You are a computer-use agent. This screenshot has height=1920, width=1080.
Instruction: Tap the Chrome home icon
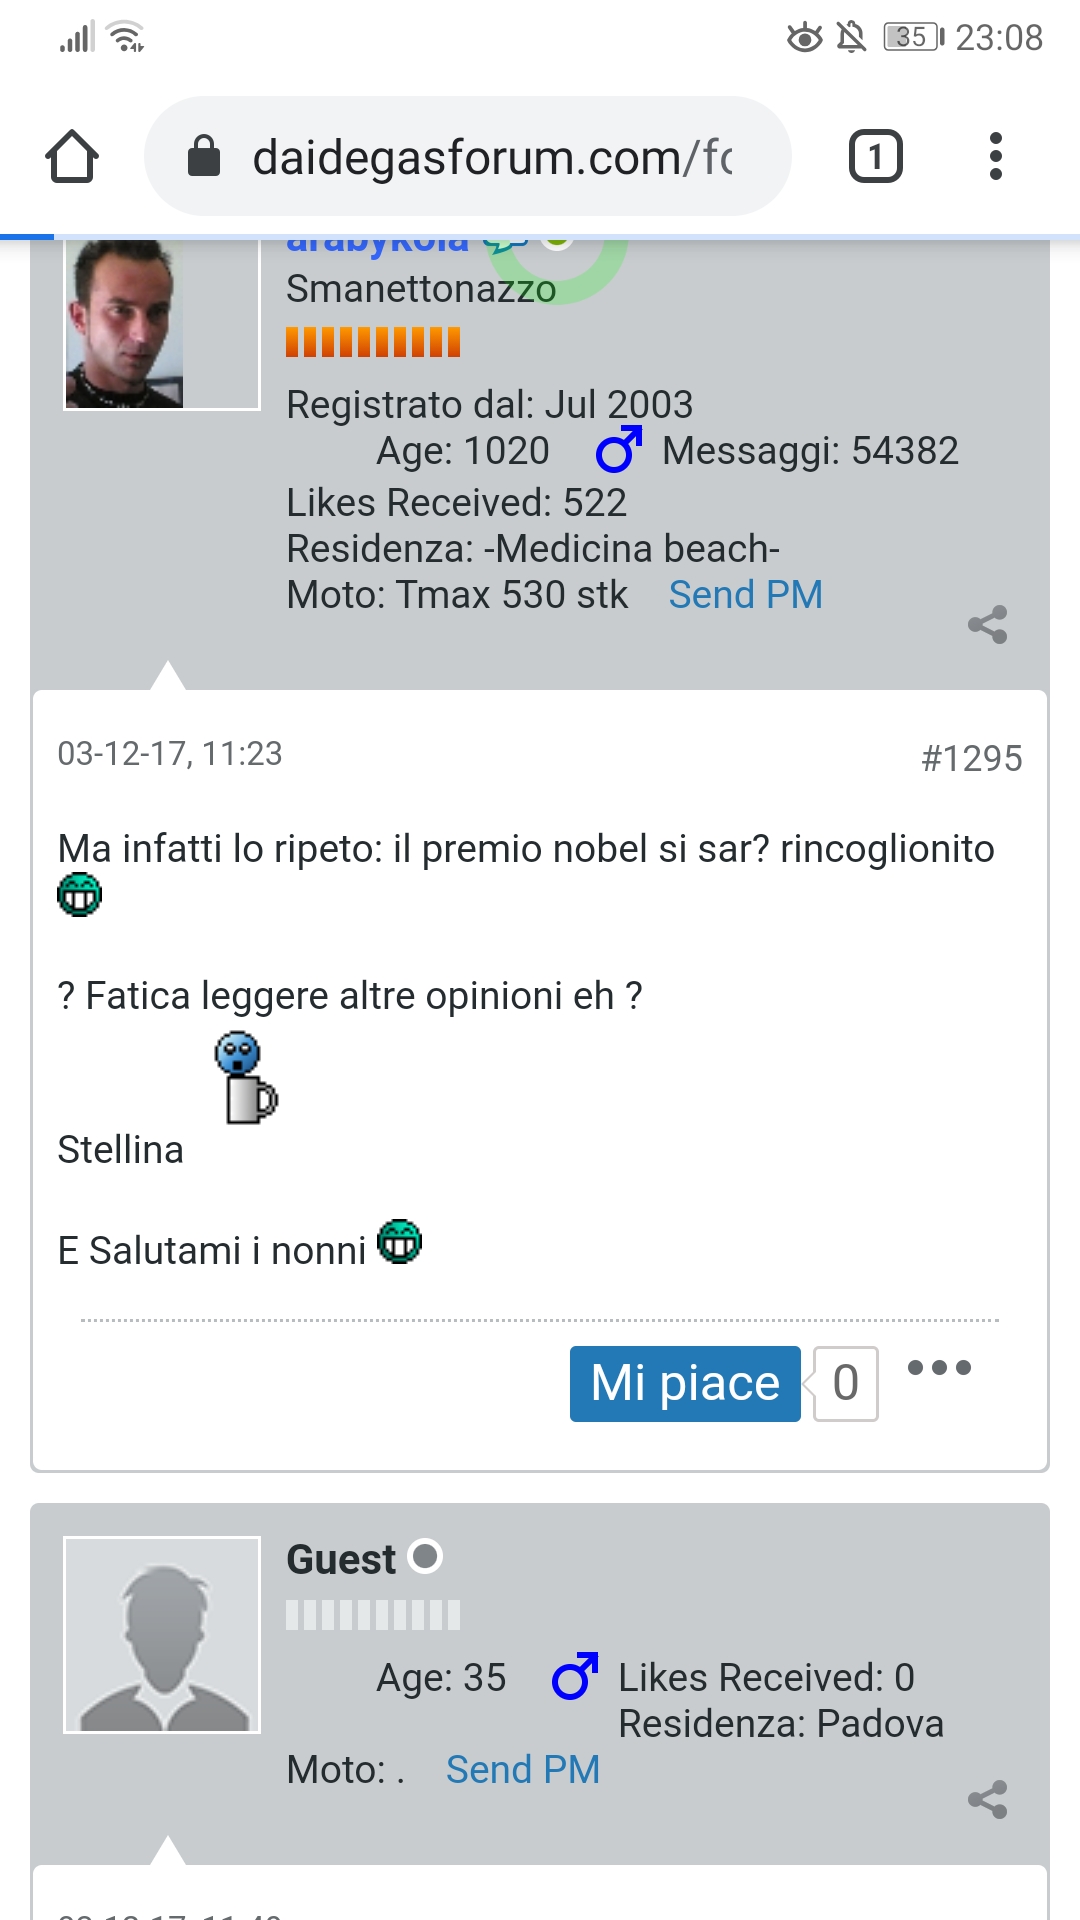click(72, 156)
